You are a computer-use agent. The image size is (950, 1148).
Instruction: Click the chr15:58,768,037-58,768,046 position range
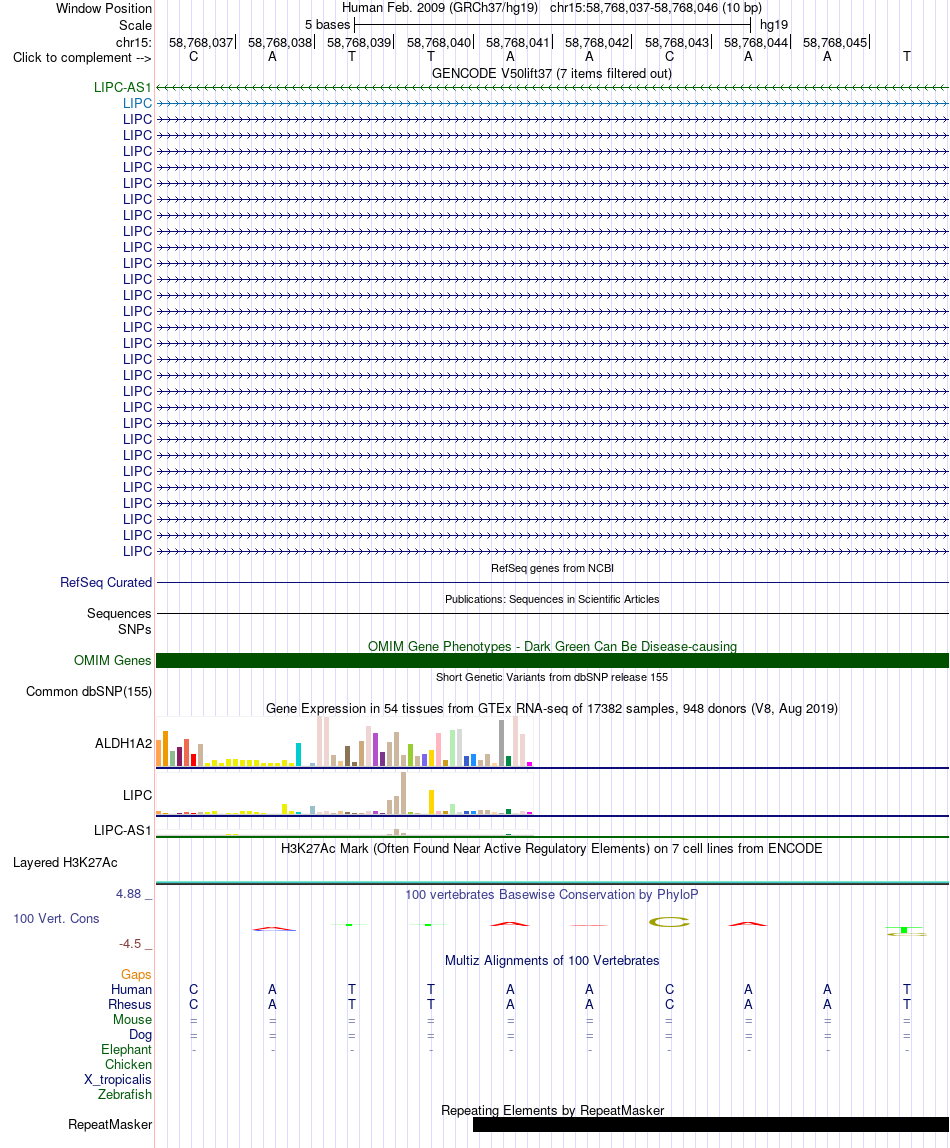coord(656,8)
